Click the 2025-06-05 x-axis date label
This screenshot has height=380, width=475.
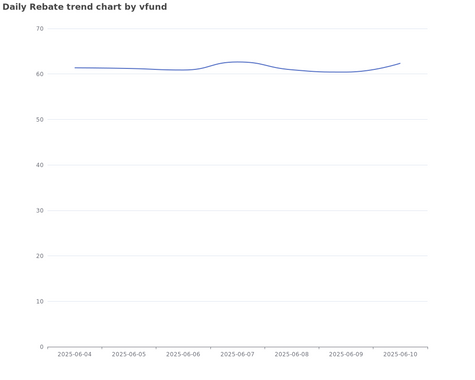coord(129,354)
